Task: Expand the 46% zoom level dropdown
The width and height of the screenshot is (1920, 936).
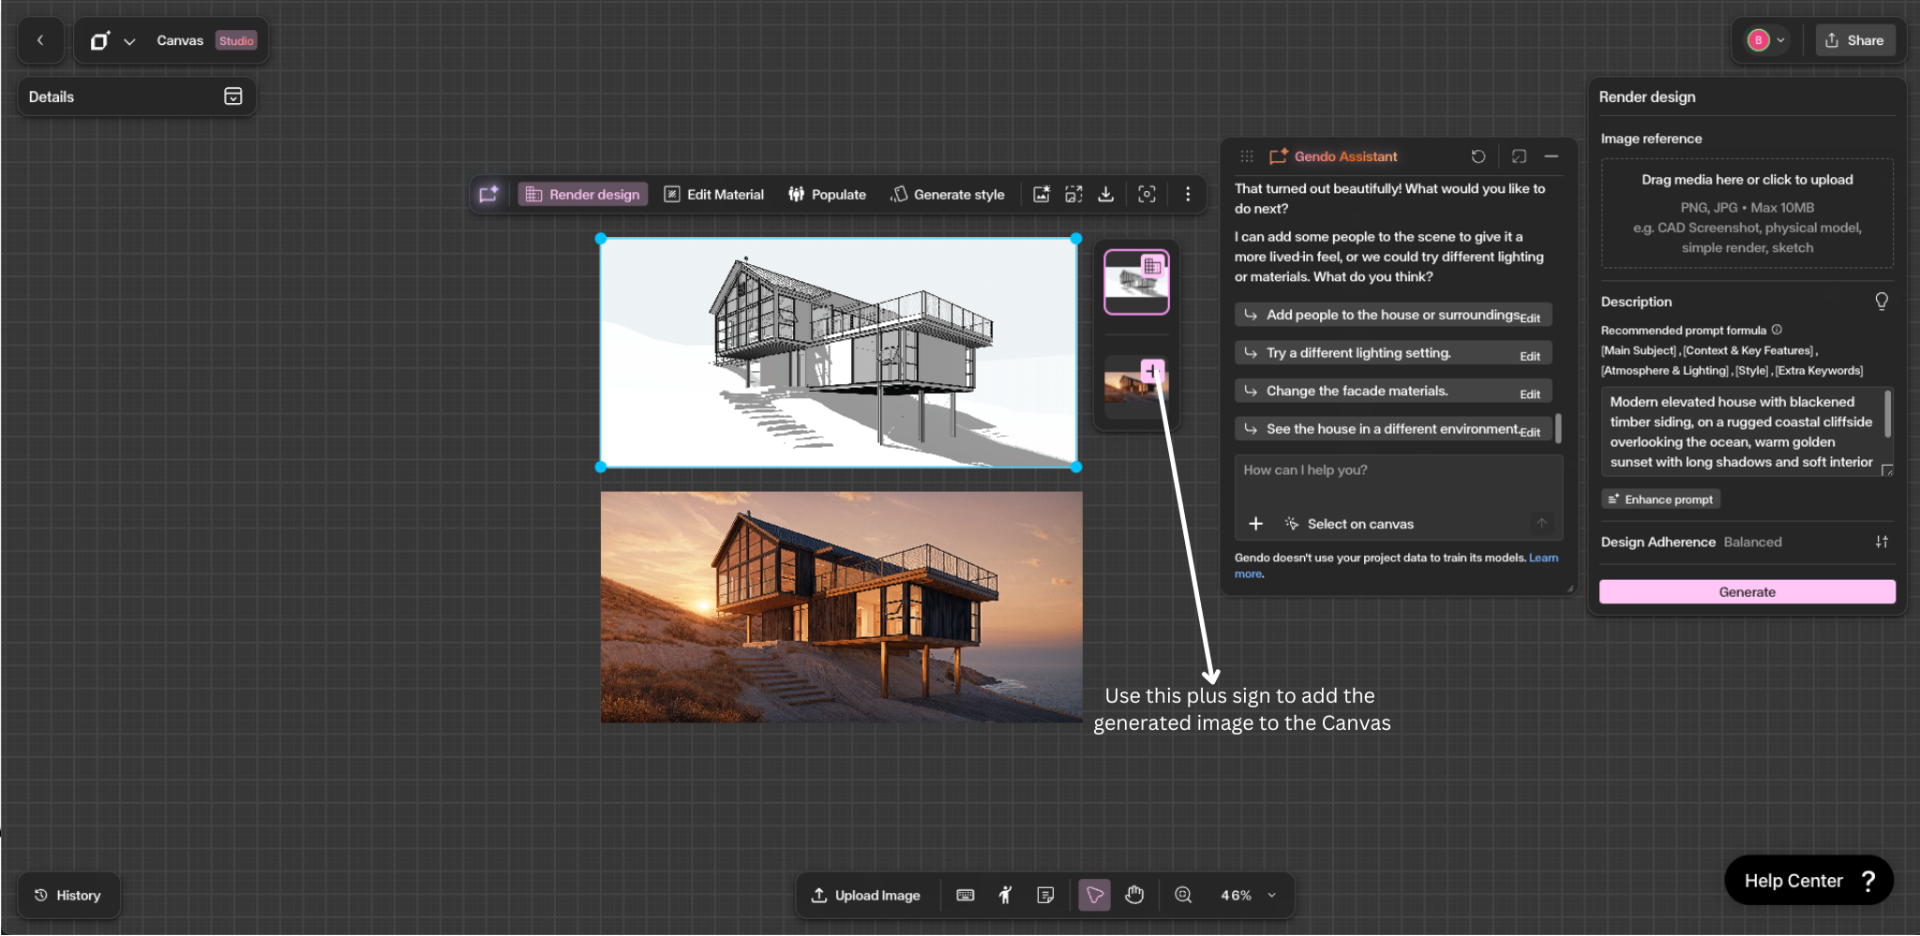Action: (x=1272, y=895)
